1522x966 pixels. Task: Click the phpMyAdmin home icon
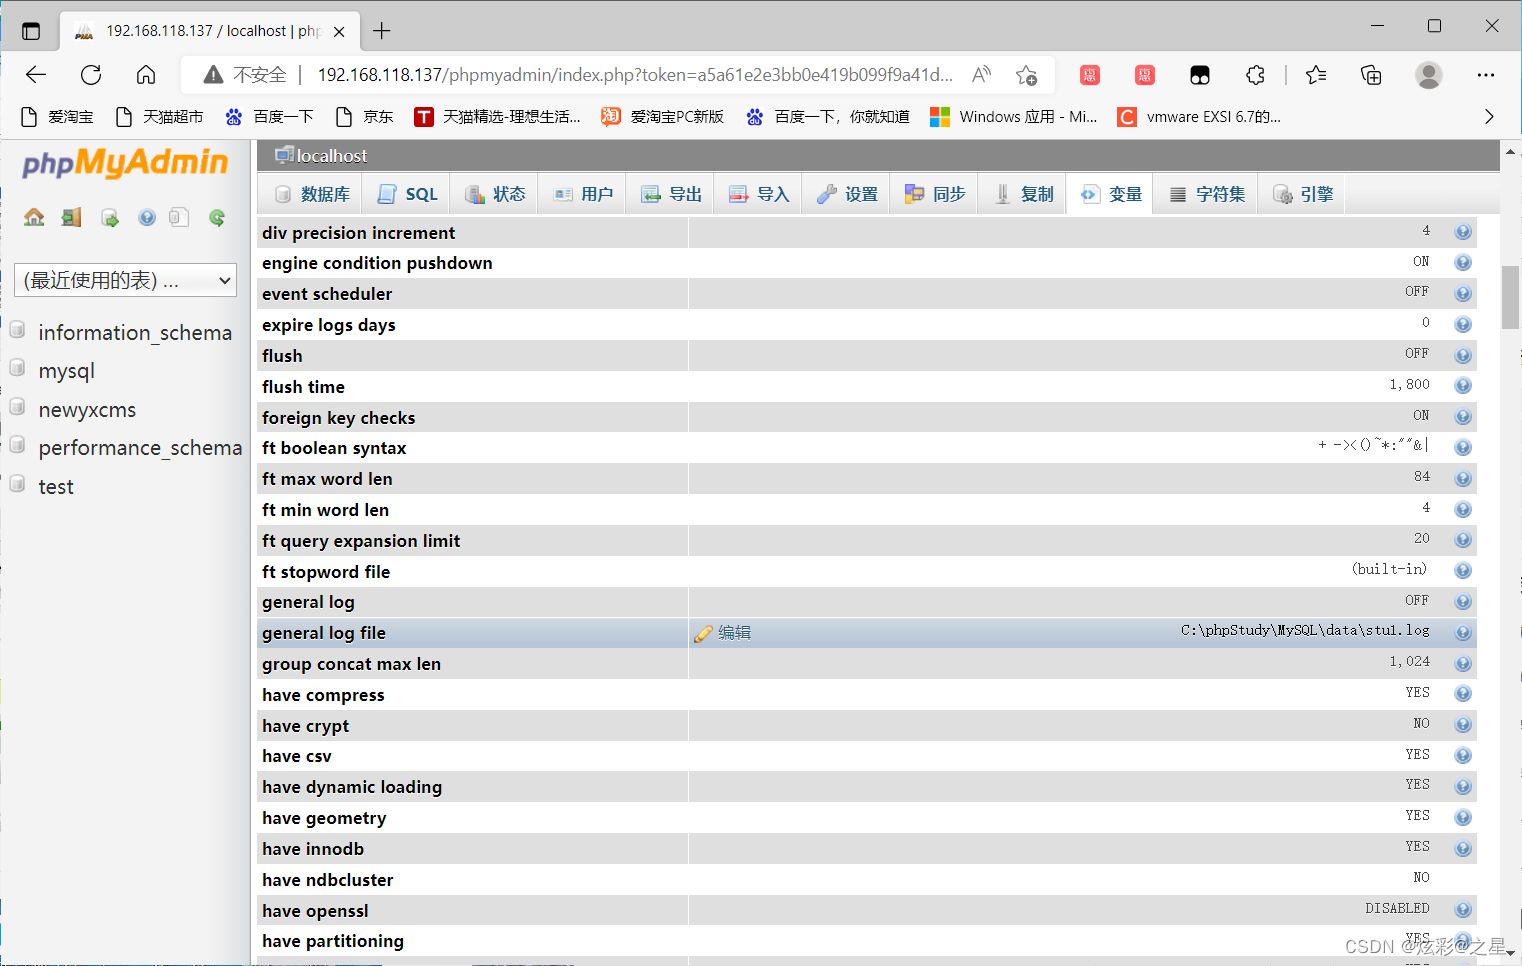(34, 218)
